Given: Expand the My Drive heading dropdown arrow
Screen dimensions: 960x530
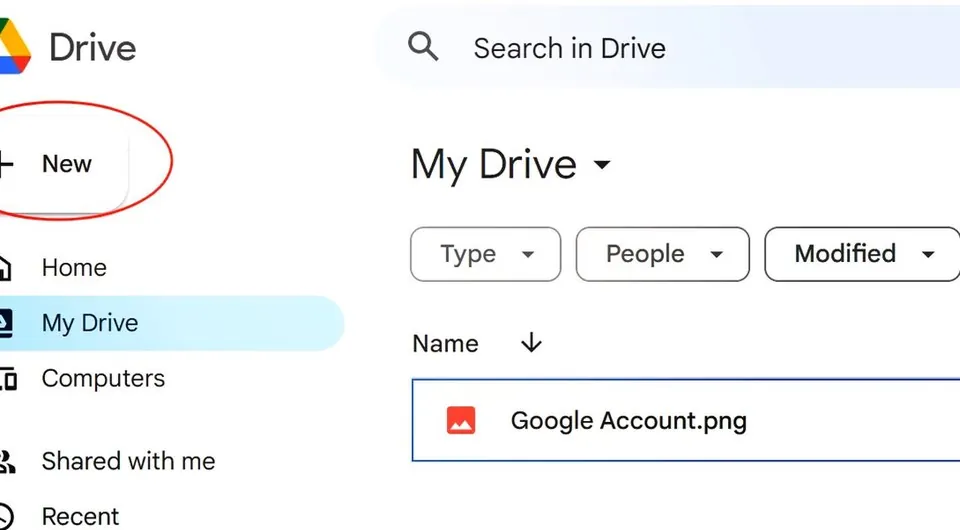Looking at the screenshot, I should click(x=602, y=164).
